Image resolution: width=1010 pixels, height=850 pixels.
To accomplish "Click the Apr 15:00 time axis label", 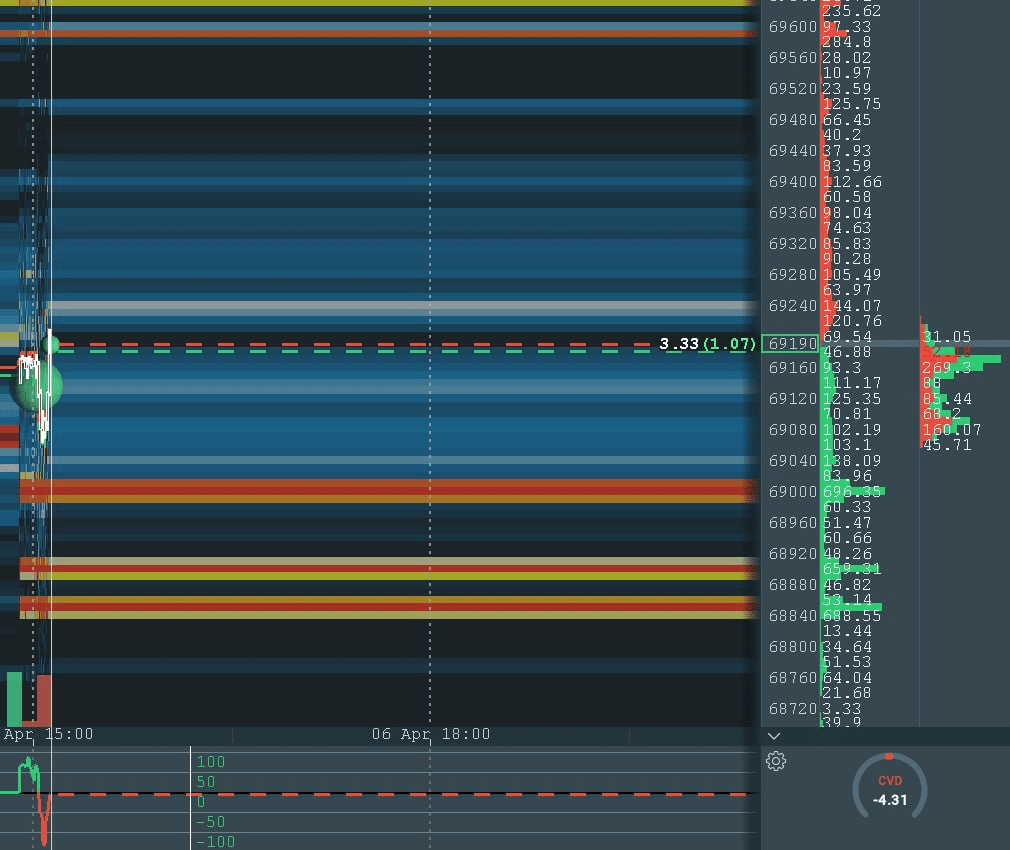I will tap(48, 734).
